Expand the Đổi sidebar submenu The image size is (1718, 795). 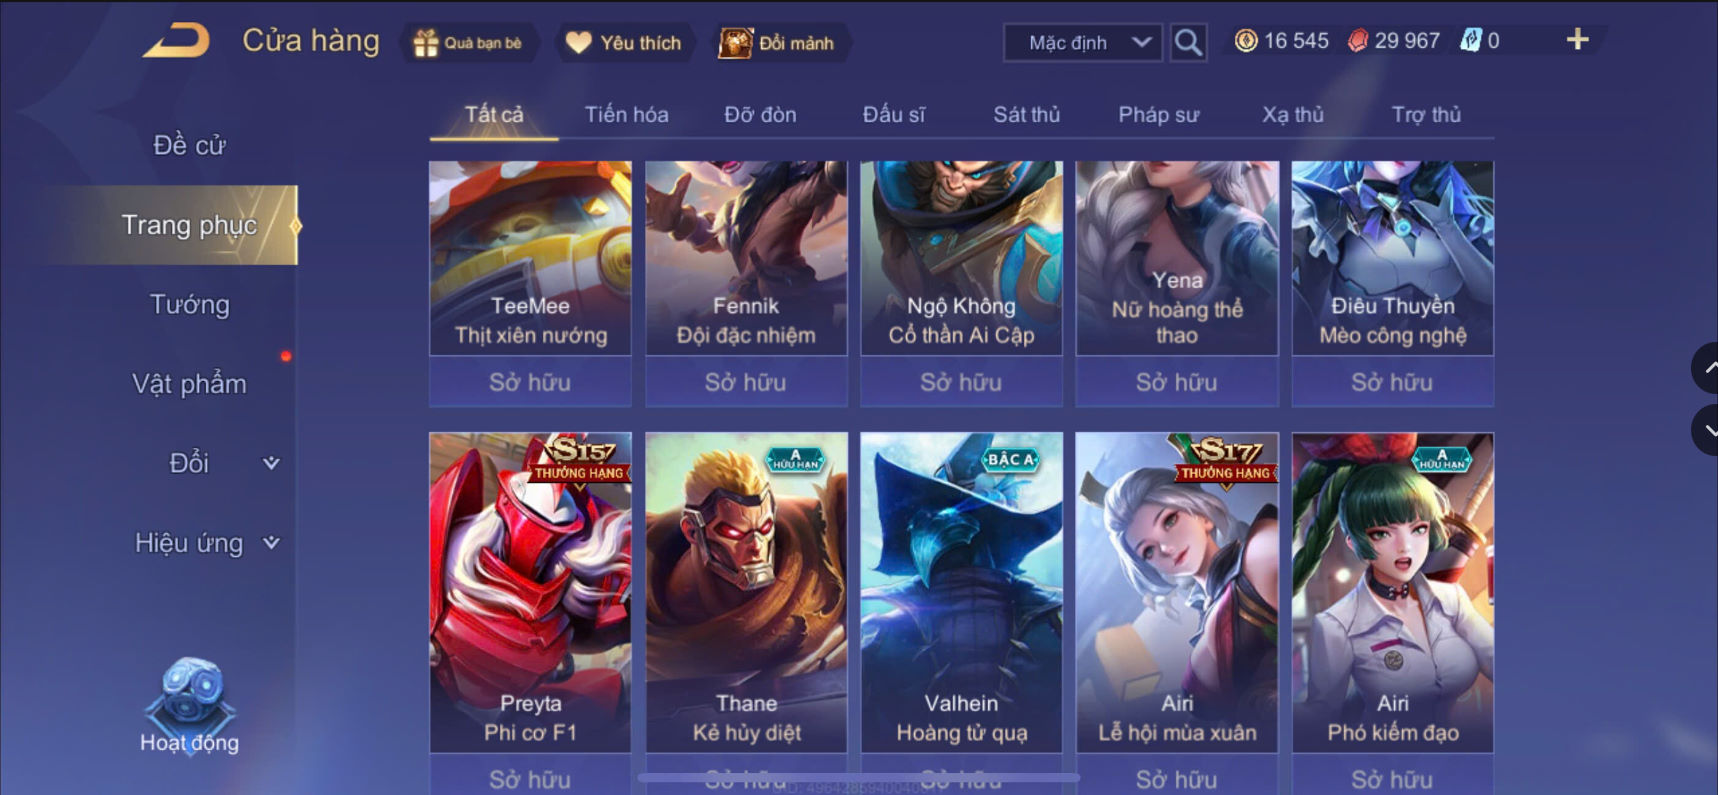tap(270, 463)
